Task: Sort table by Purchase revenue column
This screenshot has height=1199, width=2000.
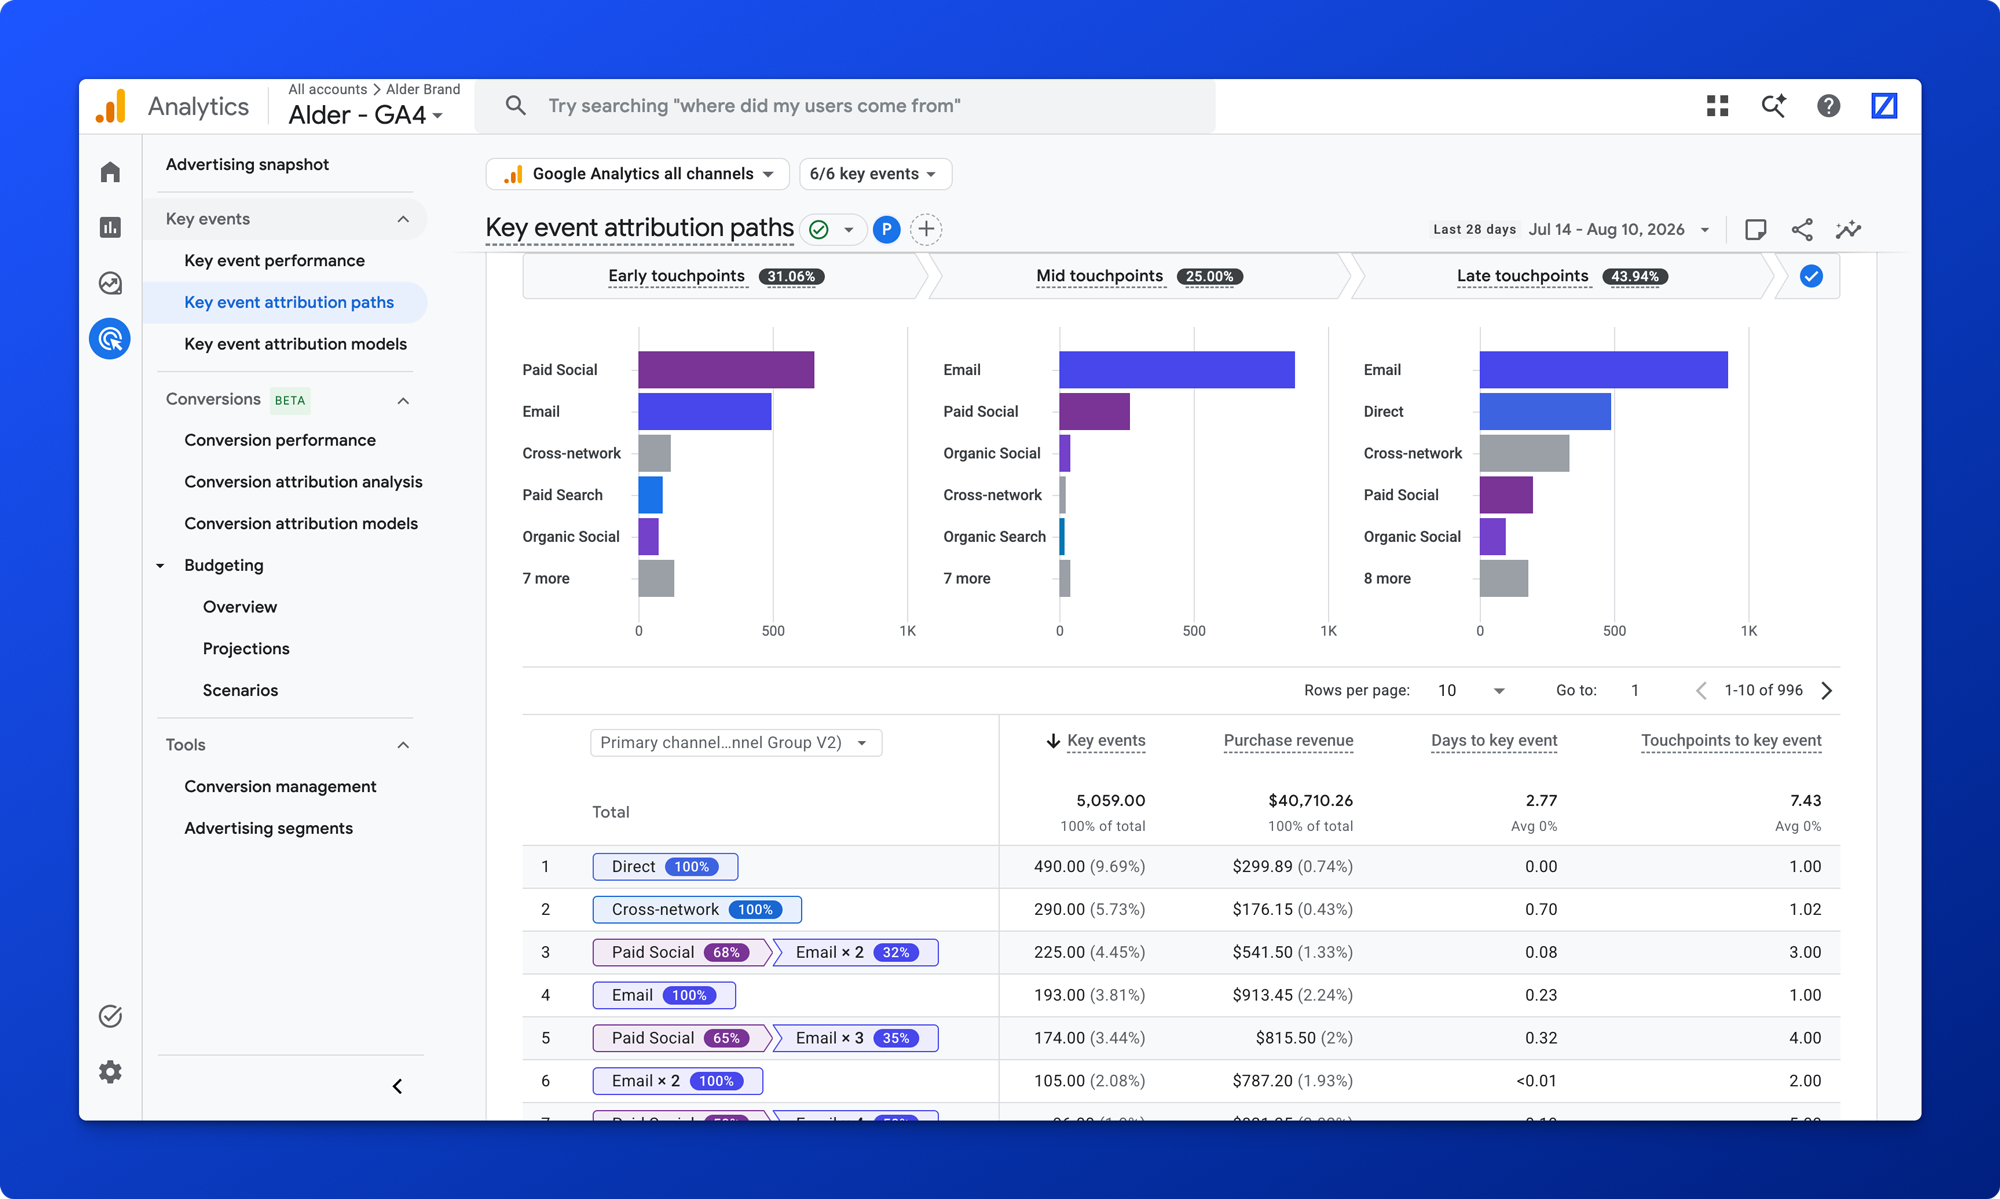Action: 1288,741
